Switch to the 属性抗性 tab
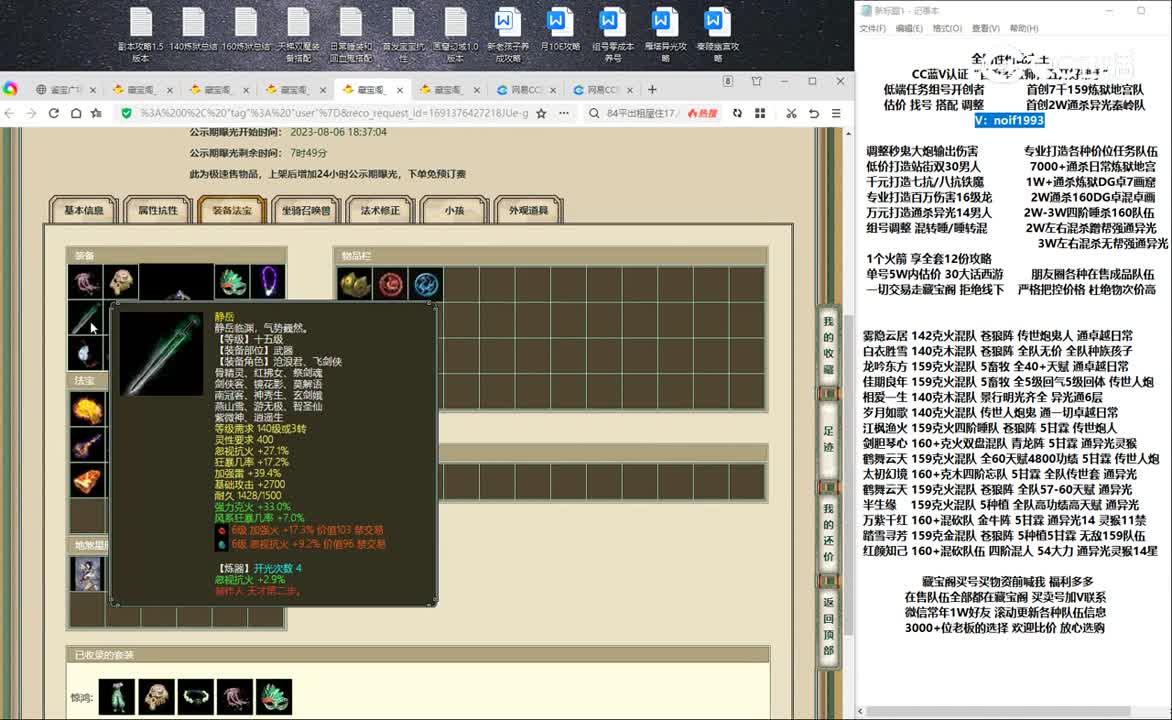Viewport: 1172px width, 720px height. click(158, 210)
